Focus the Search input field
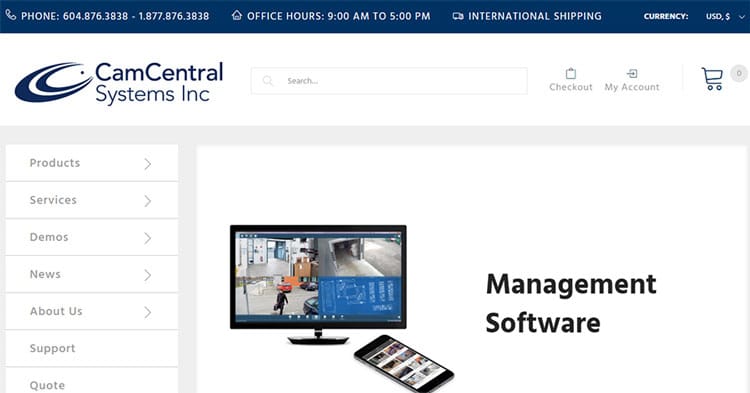This screenshot has width=750, height=393. (389, 81)
